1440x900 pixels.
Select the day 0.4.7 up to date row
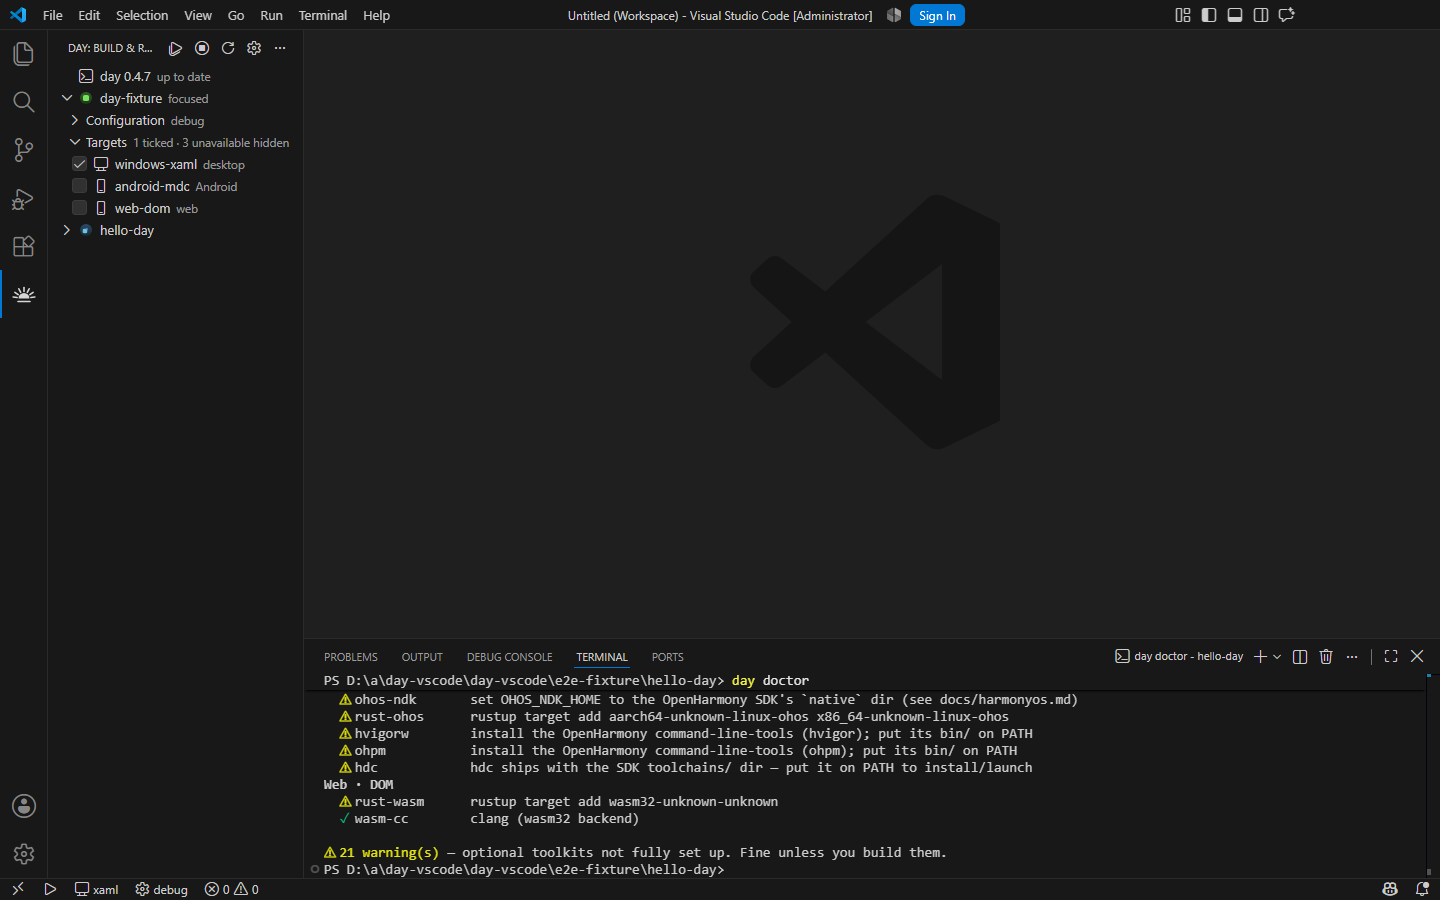[x=175, y=76]
